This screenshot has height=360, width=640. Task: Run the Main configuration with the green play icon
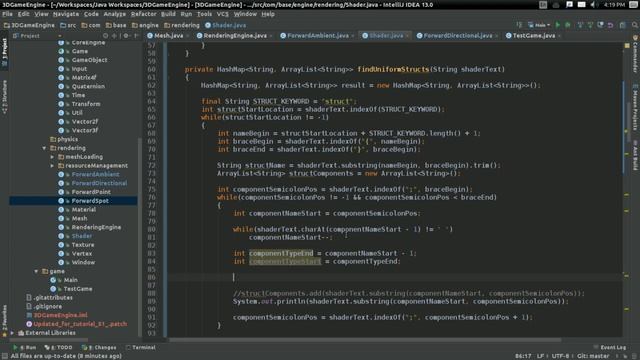558,25
